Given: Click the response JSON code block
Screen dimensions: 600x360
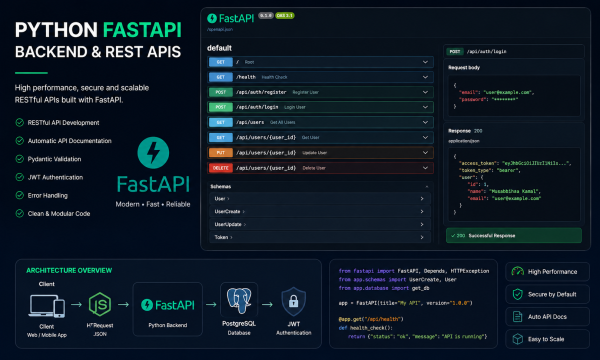Looking at the screenshot, I should [514, 184].
